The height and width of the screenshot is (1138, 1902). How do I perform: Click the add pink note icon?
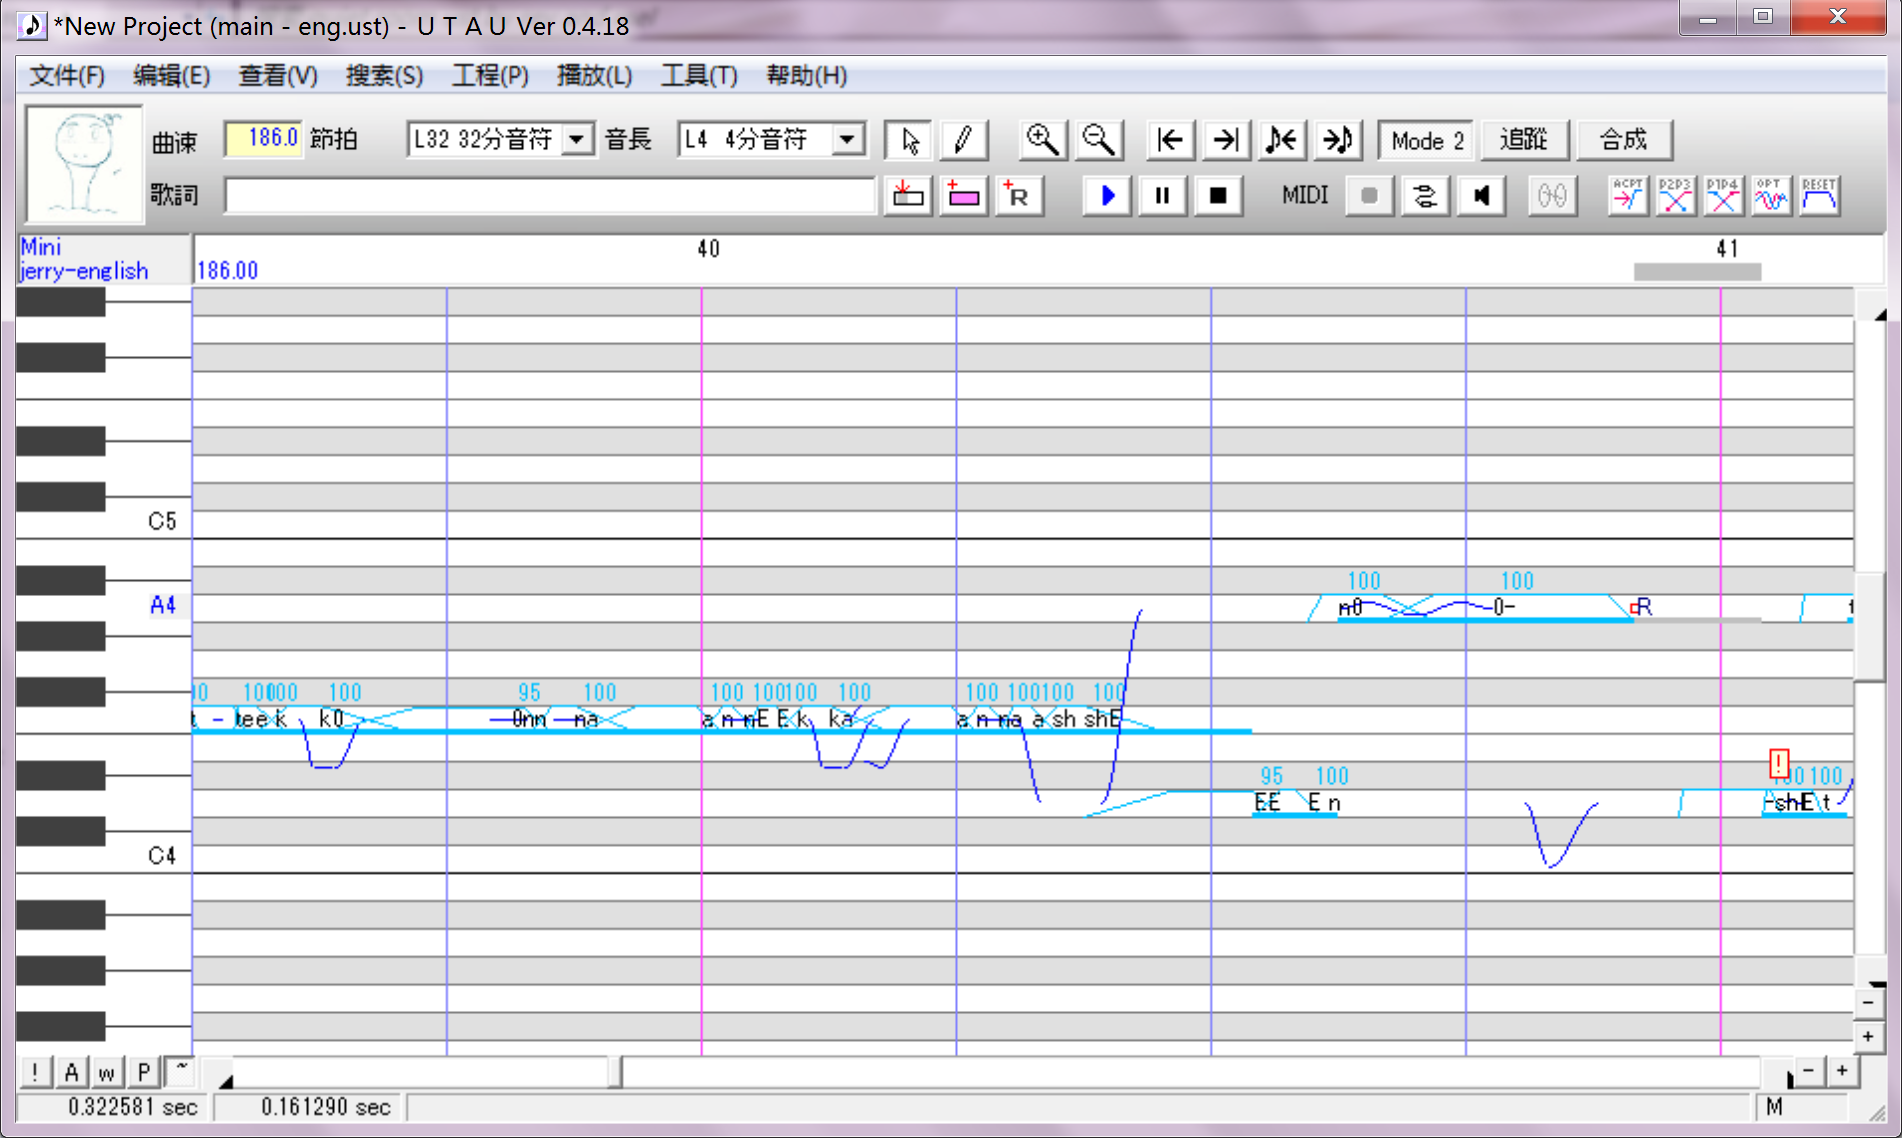click(x=964, y=196)
